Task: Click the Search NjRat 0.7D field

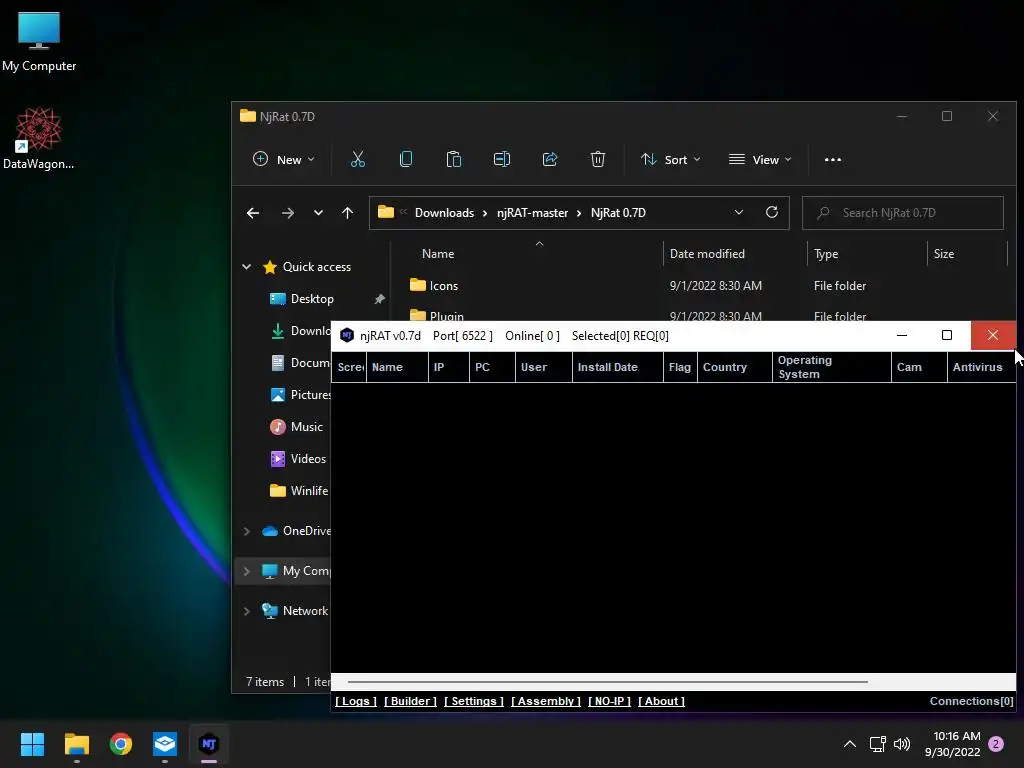Action: coord(903,213)
